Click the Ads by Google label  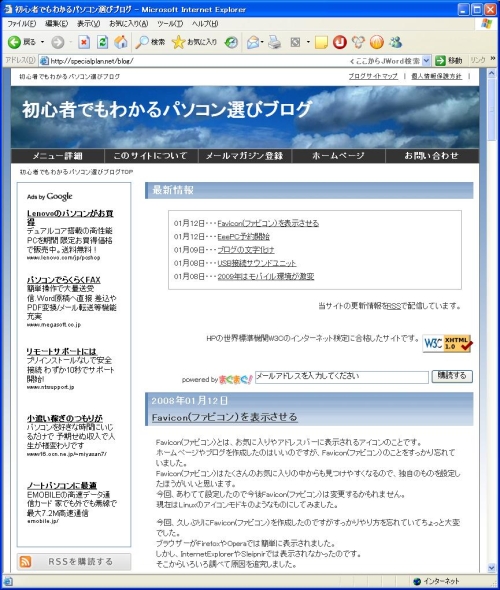pos(50,196)
